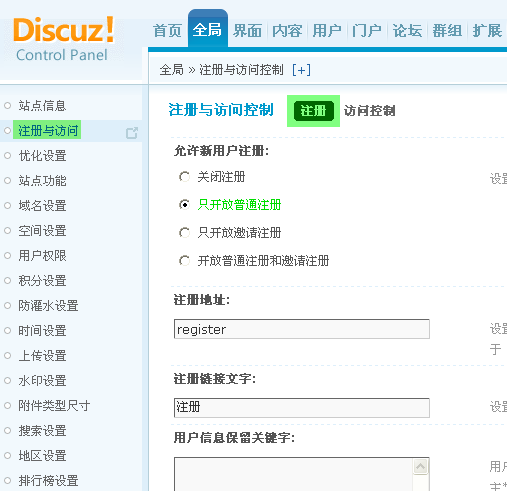Open 注册与访问 in new window icon
This screenshot has width=507, height=491.
point(132,133)
